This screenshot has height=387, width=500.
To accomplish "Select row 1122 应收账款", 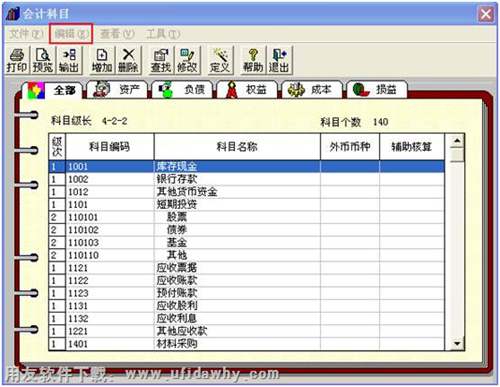I will click(x=247, y=280).
